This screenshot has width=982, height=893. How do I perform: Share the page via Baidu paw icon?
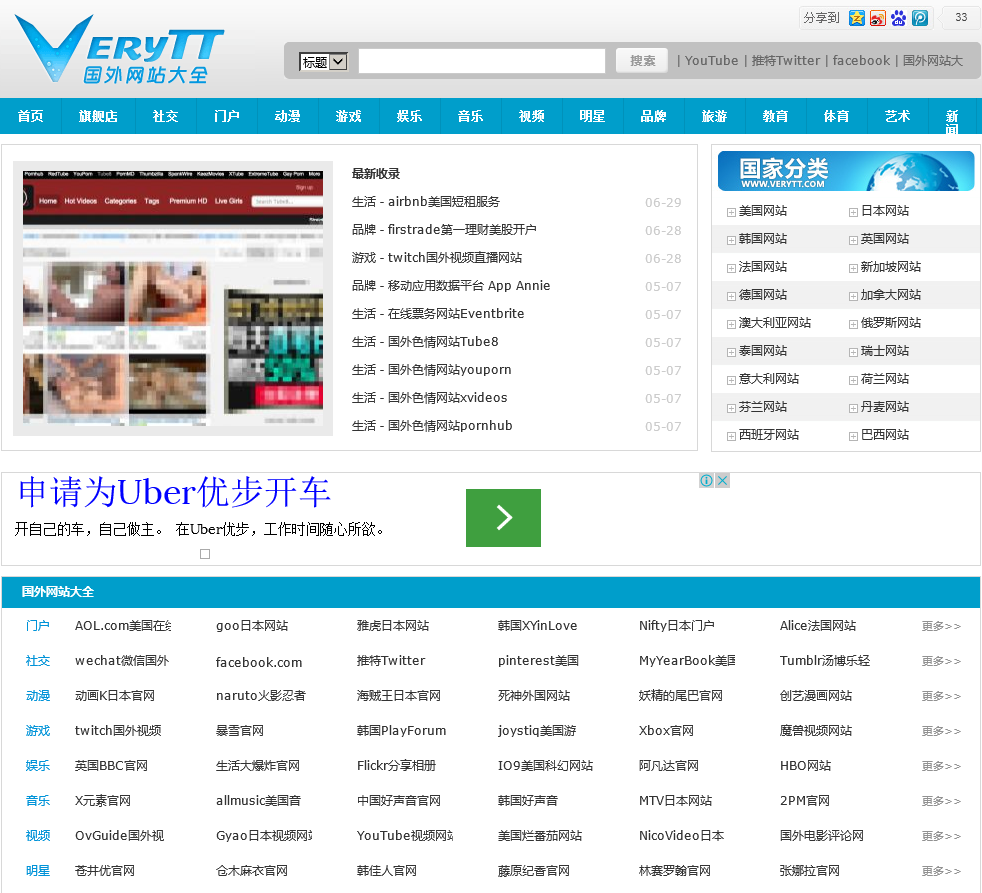click(899, 18)
